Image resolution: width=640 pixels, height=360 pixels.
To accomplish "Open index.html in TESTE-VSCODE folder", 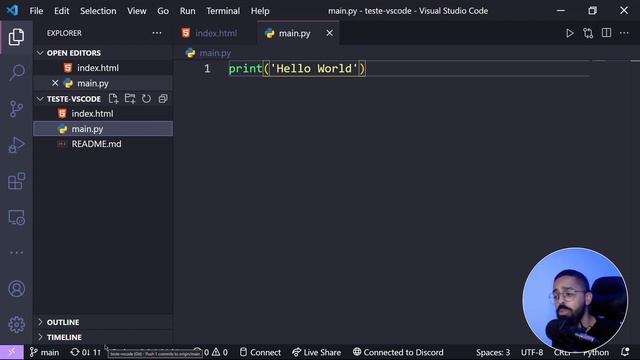I will pos(103,113).
